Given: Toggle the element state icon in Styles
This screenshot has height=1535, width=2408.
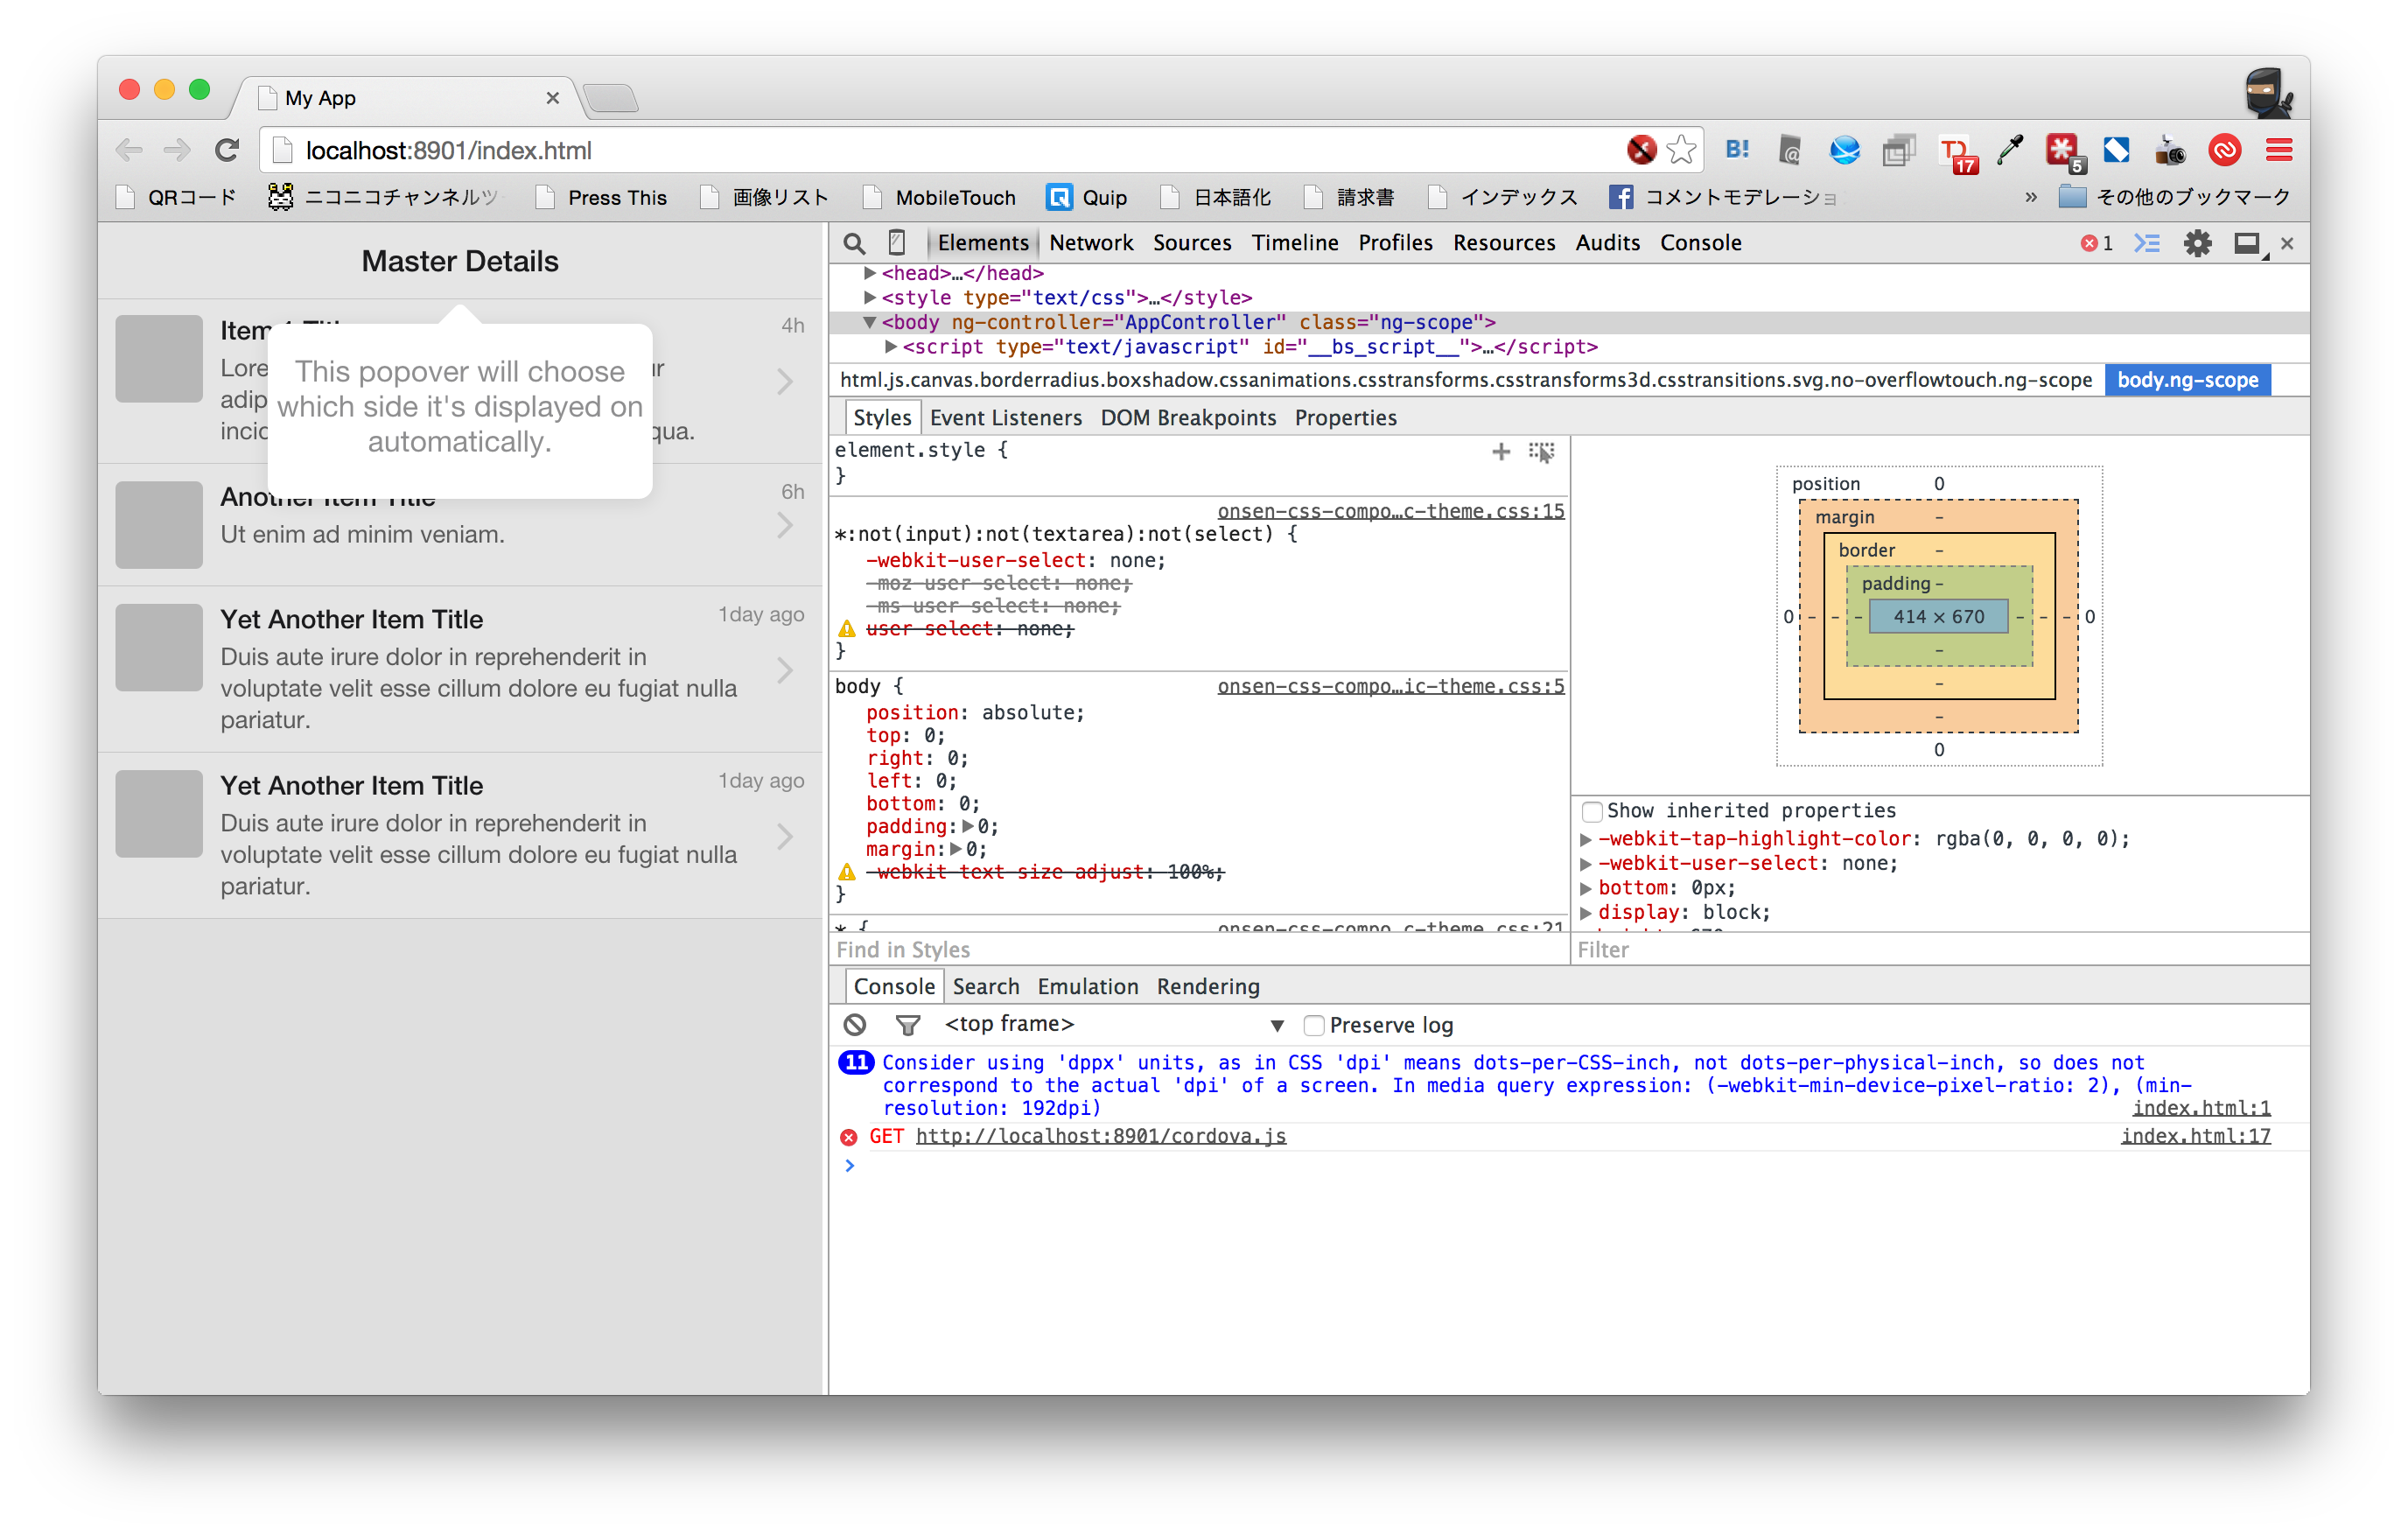Looking at the screenshot, I should (1541, 452).
